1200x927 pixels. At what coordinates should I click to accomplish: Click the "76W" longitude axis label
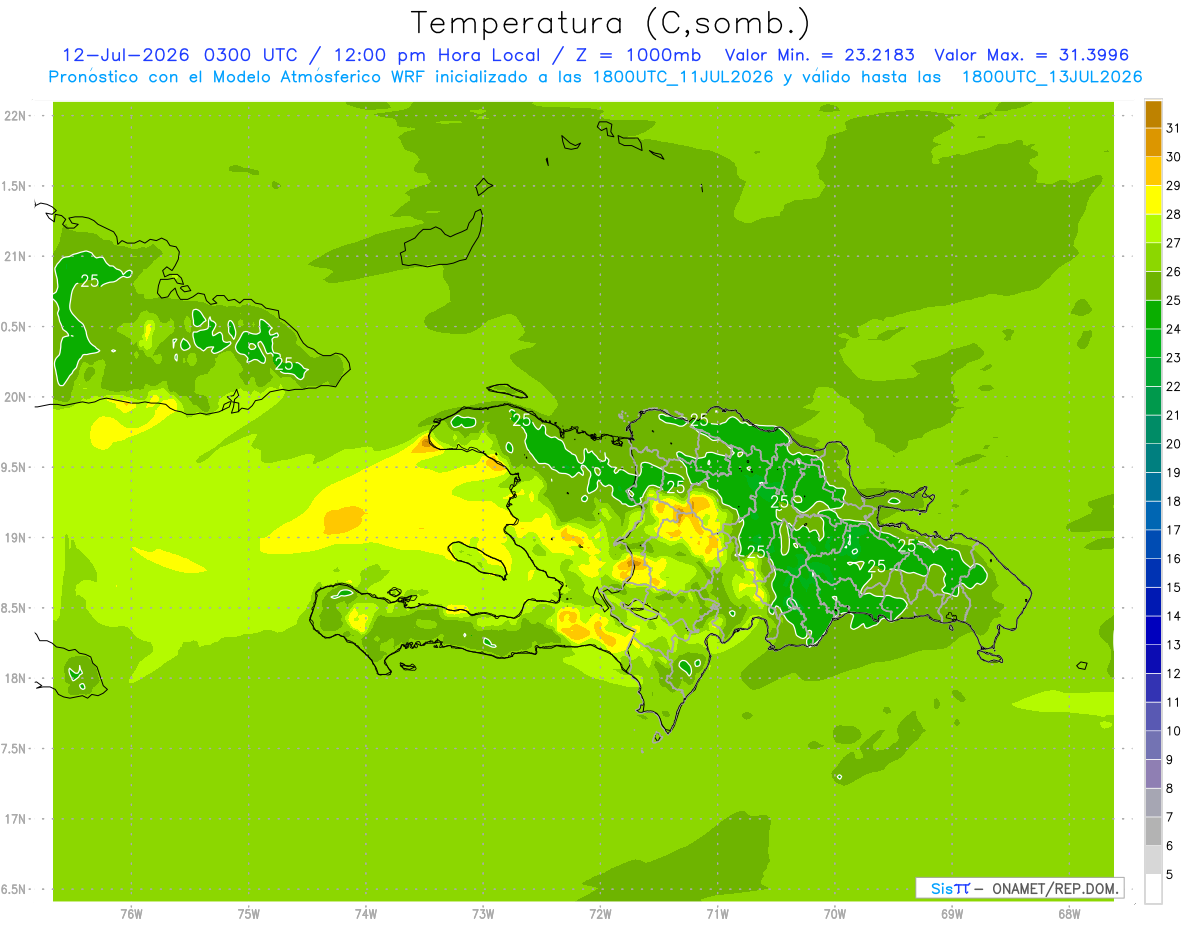[x=131, y=914]
